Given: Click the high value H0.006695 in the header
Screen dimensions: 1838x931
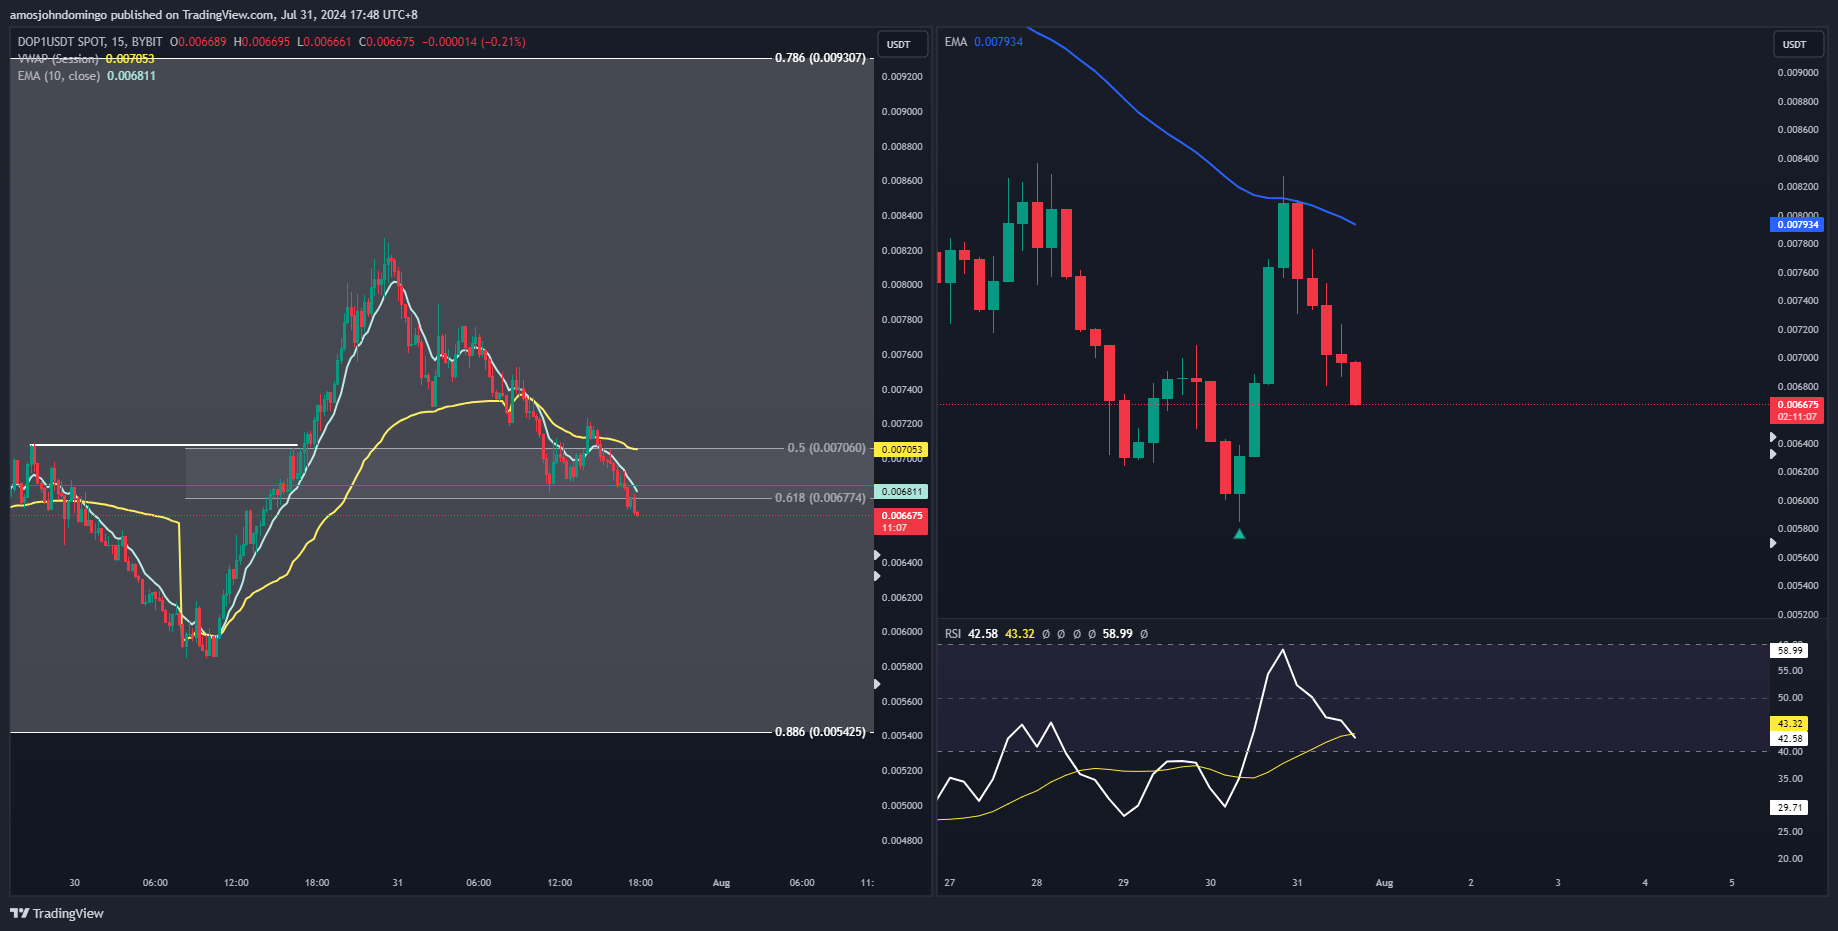Looking at the screenshot, I should [262, 42].
